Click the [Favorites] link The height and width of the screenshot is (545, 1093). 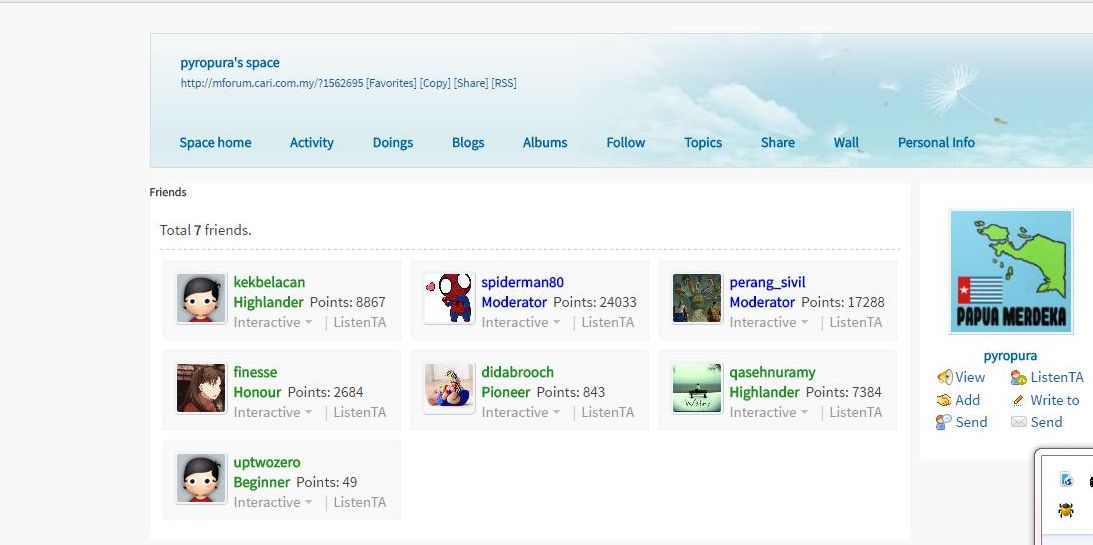coord(391,83)
